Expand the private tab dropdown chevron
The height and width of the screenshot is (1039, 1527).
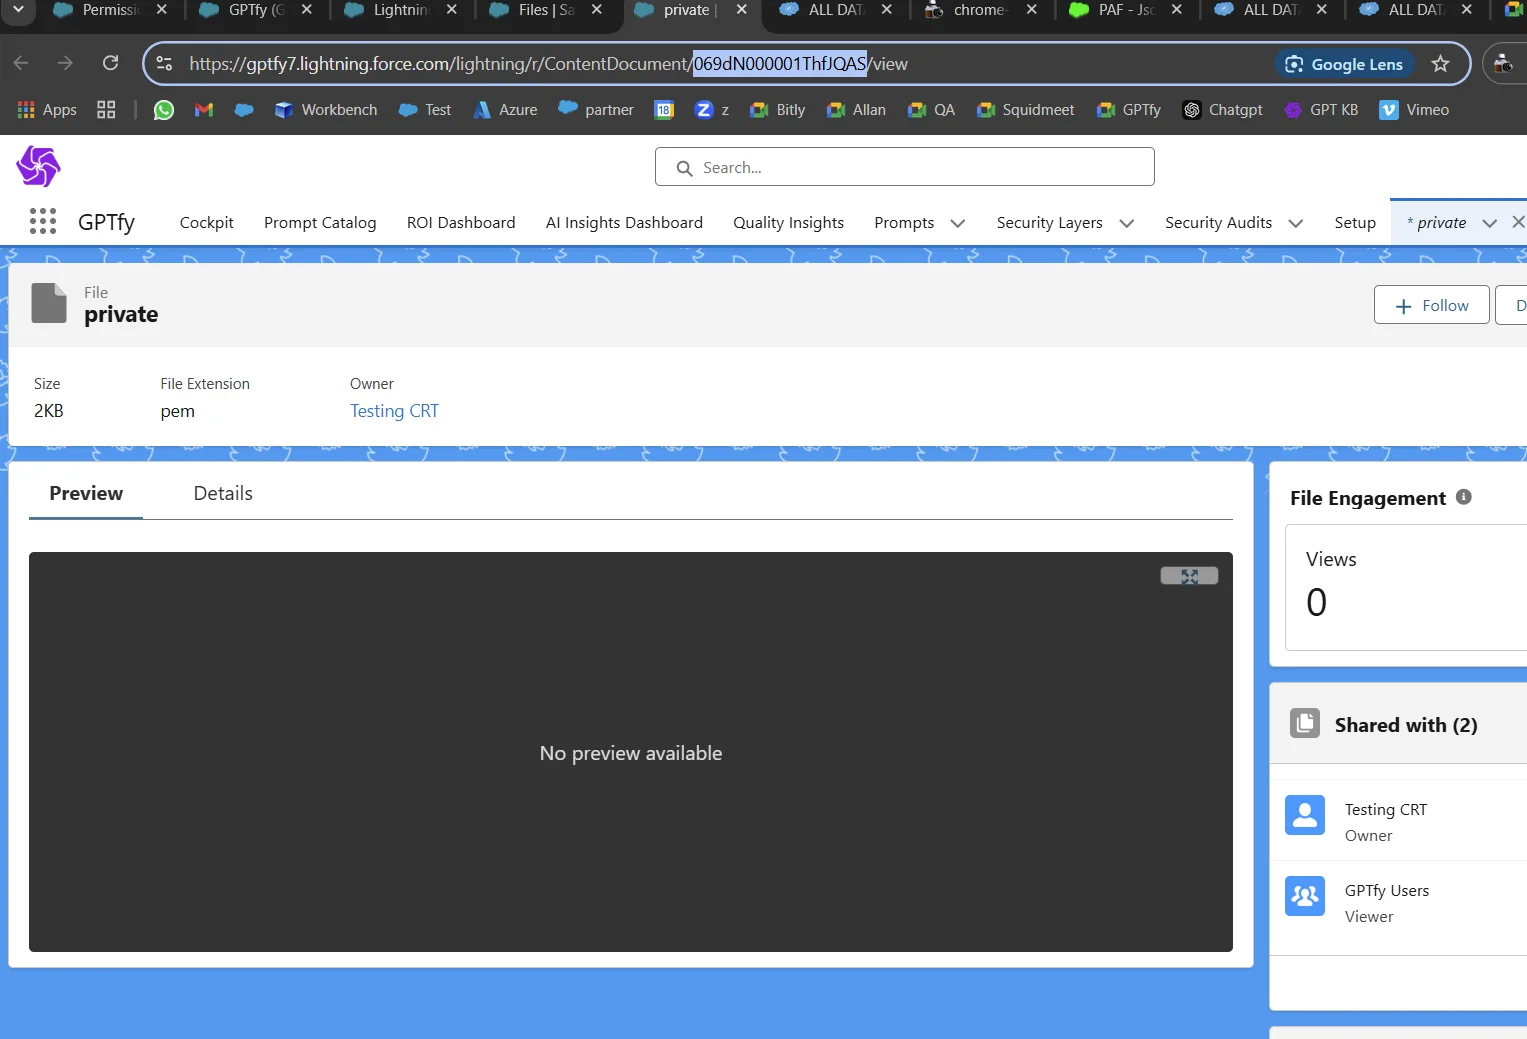click(x=1489, y=223)
